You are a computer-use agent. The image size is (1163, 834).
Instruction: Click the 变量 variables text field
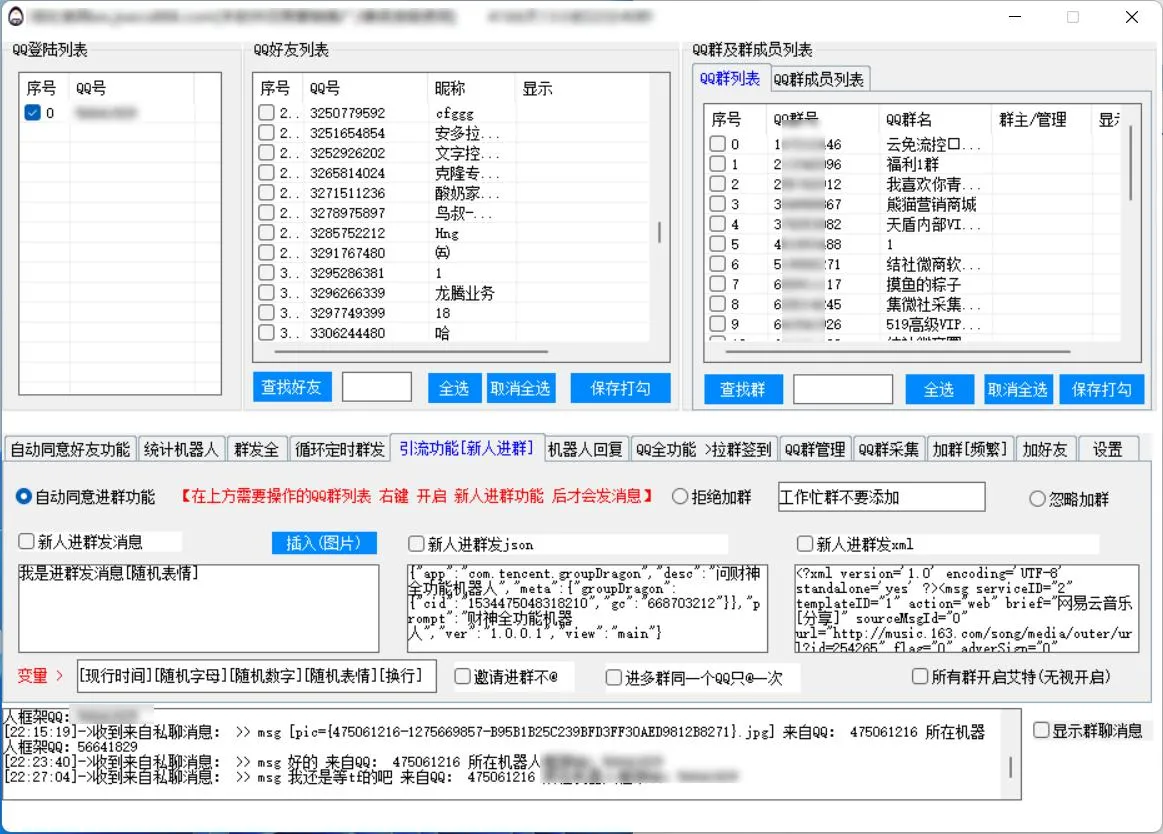(x=257, y=677)
